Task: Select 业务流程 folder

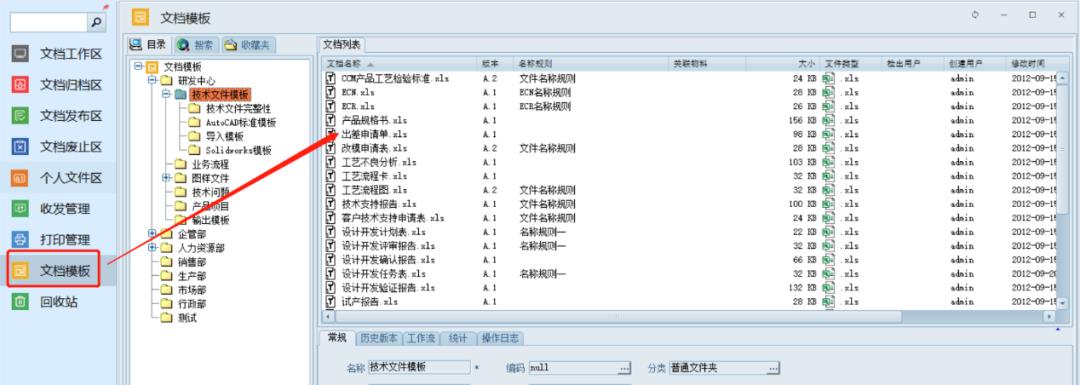Action: (210, 165)
